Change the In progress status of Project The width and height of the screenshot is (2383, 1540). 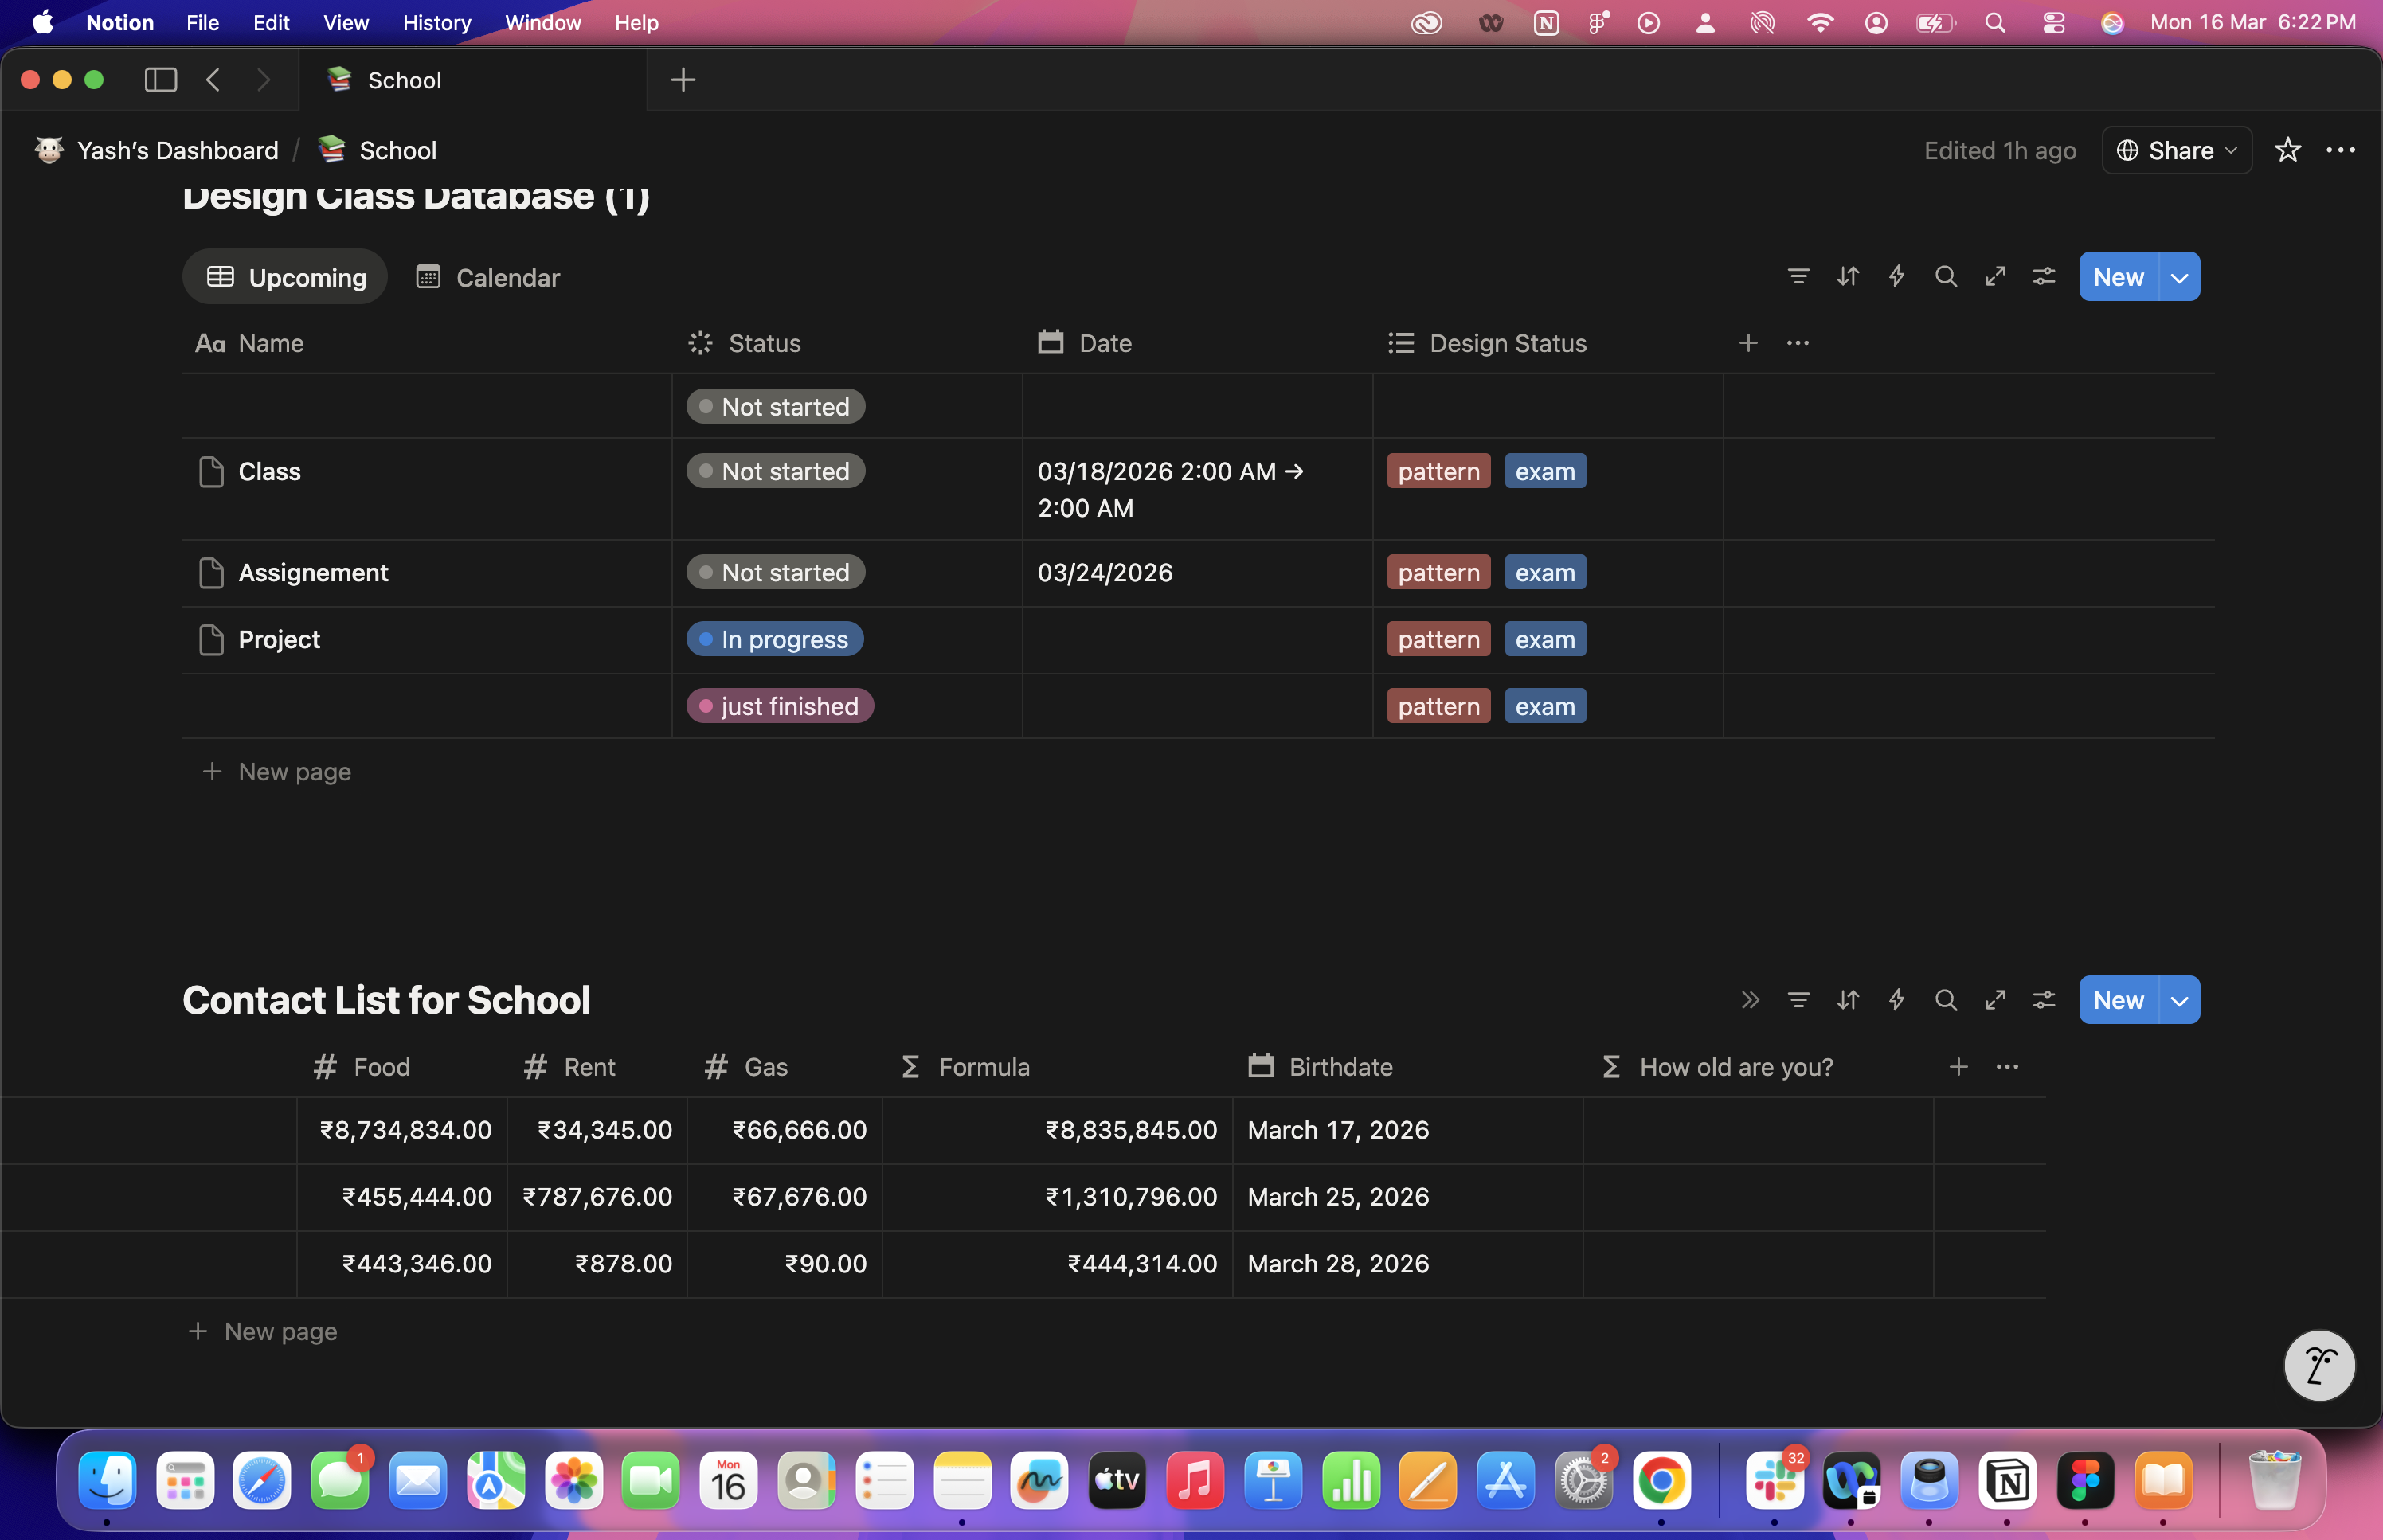(x=774, y=639)
